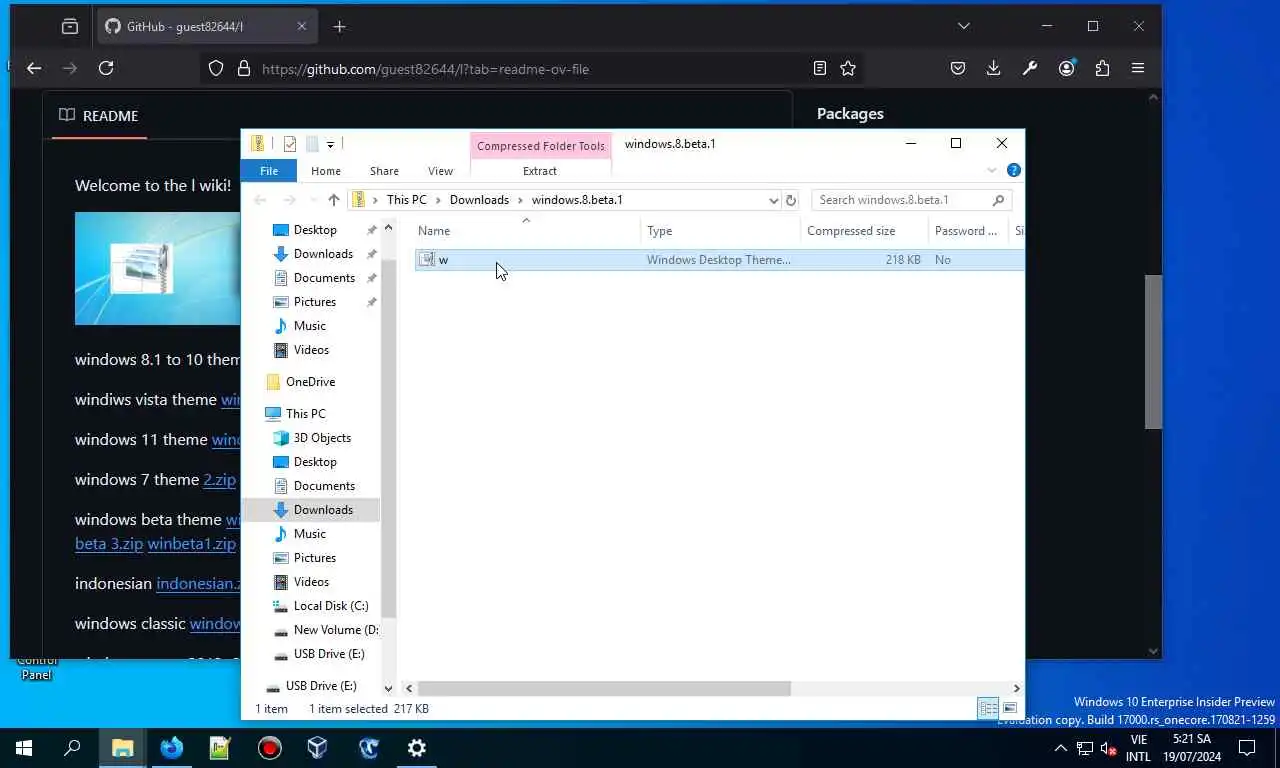Open New Volume D: in navigation pane
This screenshot has width=1280, height=768.
[335, 630]
